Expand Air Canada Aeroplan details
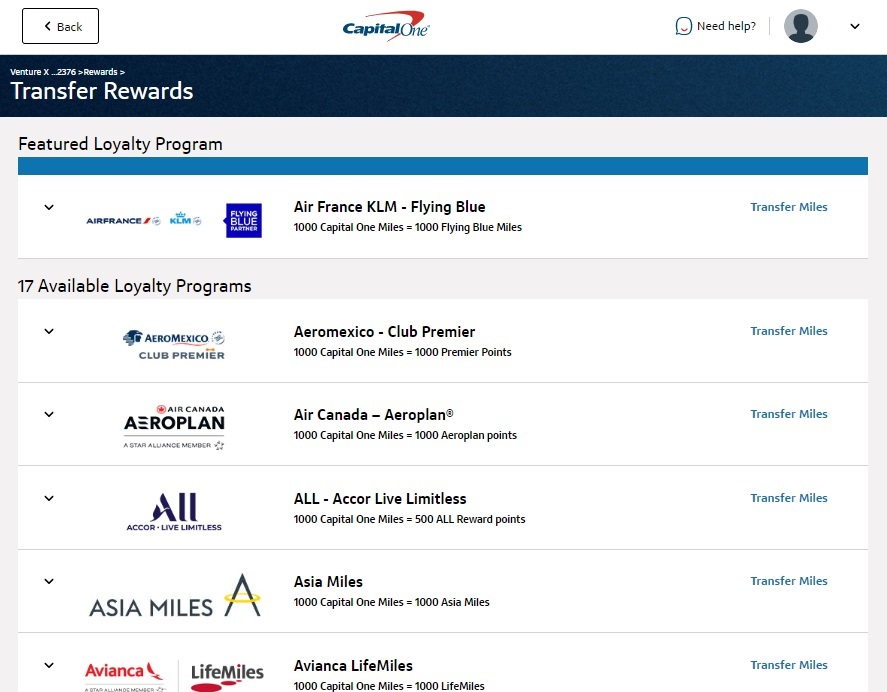The image size is (887, 692). (49, 414)
